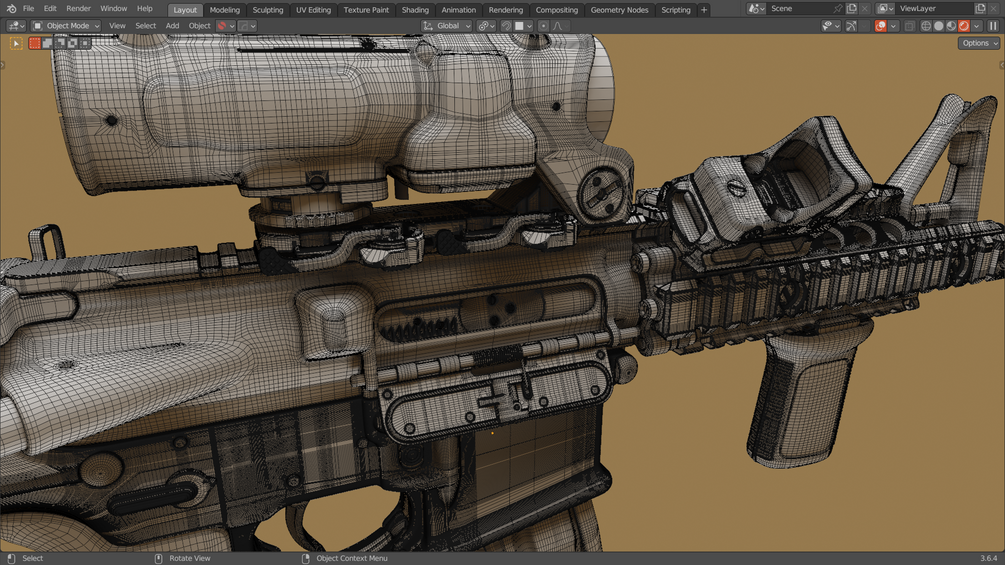Image resolution: width=1005 pixels, height=565 pixels.
Task: Open the scene browse dropdown icon
Action: coord(757,9)
